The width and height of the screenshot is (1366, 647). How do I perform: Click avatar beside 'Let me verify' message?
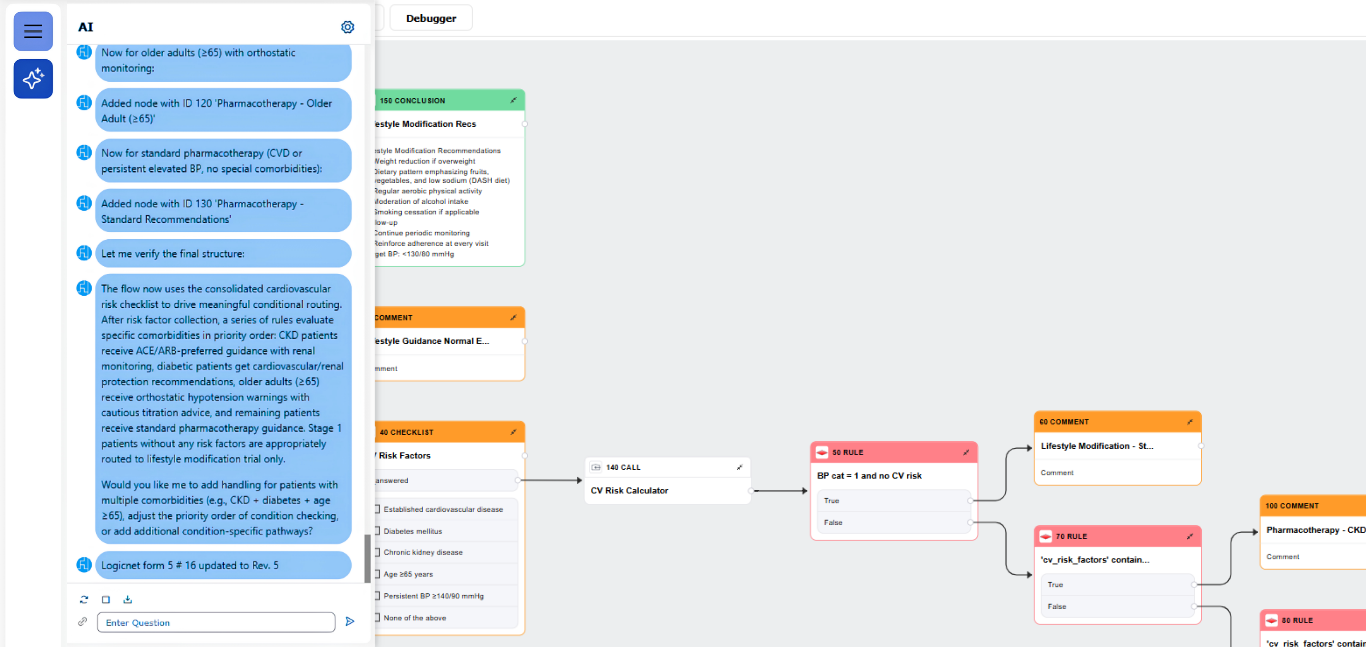coord(85,253)
